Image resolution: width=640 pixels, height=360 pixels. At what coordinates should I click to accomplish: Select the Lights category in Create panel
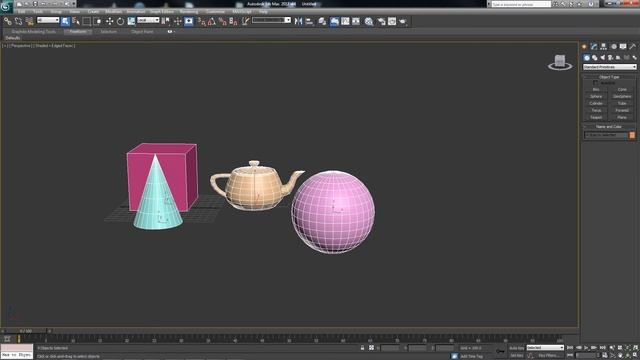click(x=602, y=58)
